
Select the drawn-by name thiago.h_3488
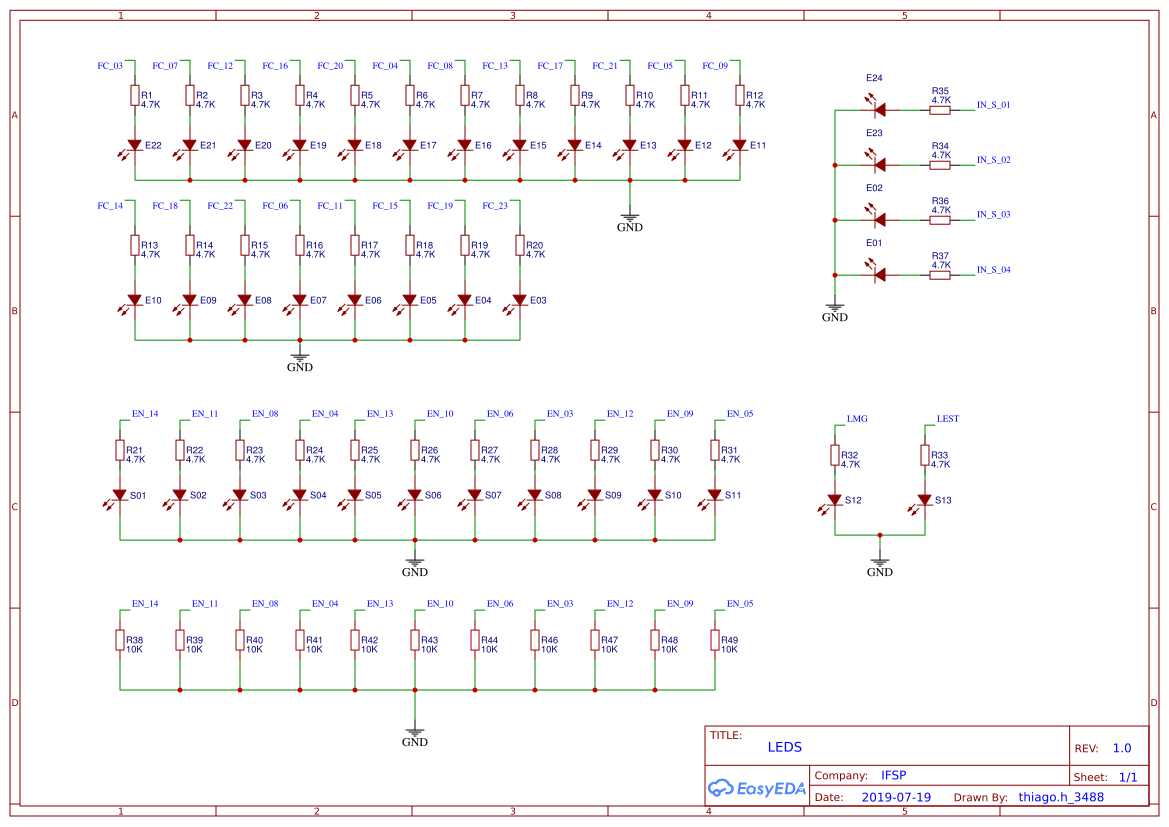tap(1061, 797)
